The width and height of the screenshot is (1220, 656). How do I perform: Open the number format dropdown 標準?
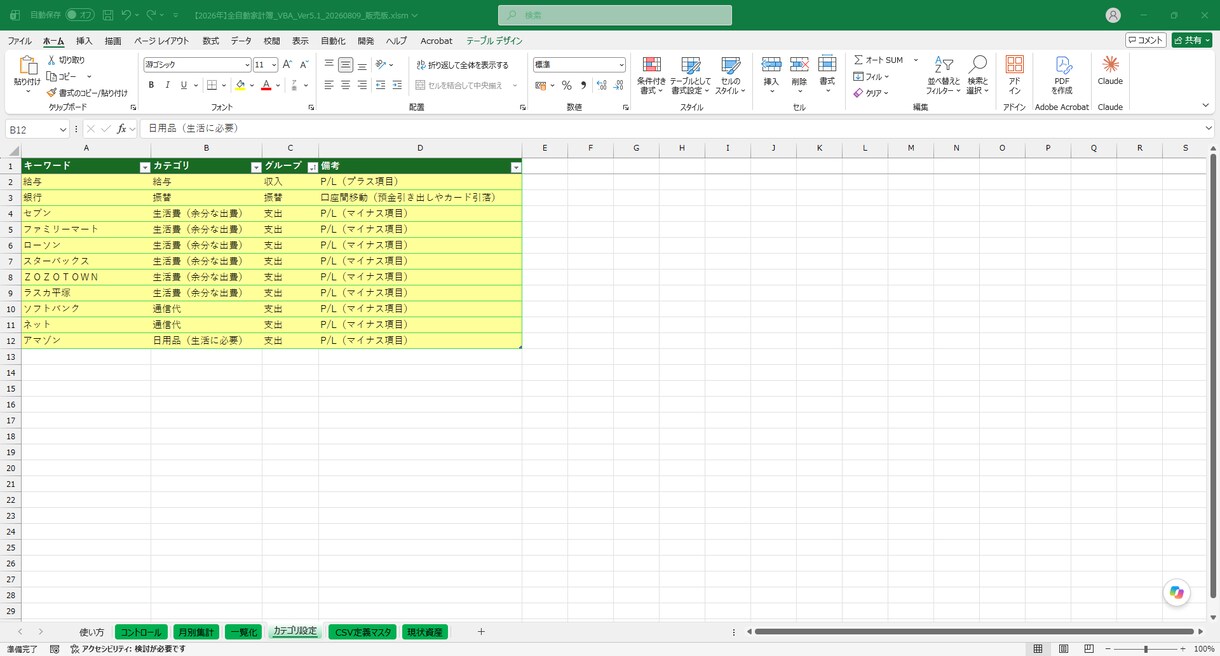621,65
